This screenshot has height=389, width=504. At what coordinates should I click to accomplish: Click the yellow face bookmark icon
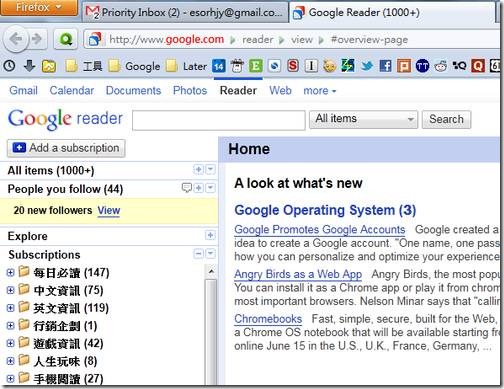(329, 66)
